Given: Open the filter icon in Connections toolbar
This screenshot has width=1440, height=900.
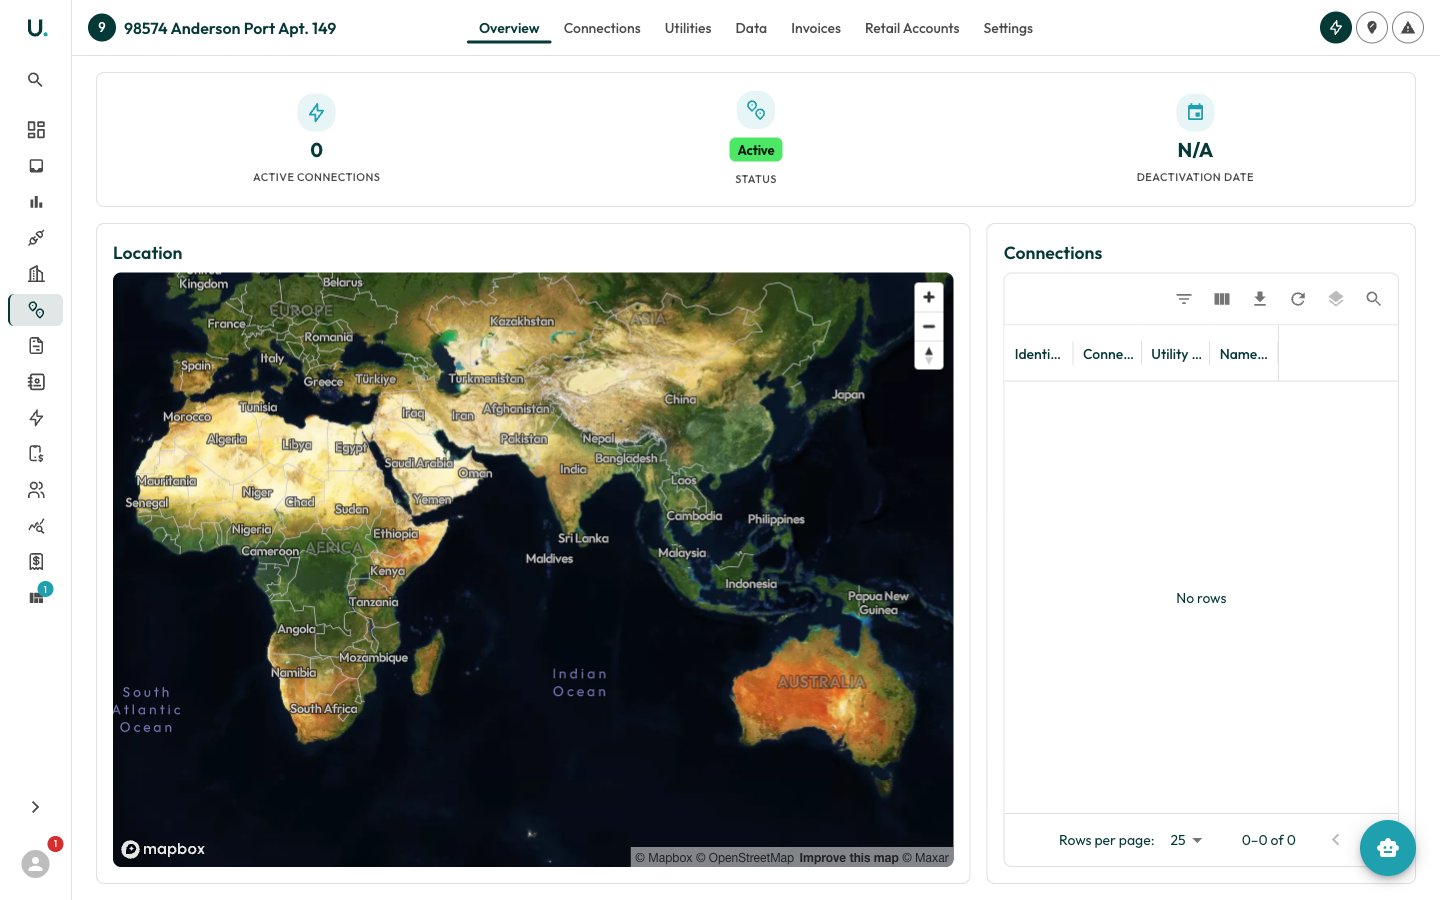Looking at the screenshot, I should tap(1184, 299).
